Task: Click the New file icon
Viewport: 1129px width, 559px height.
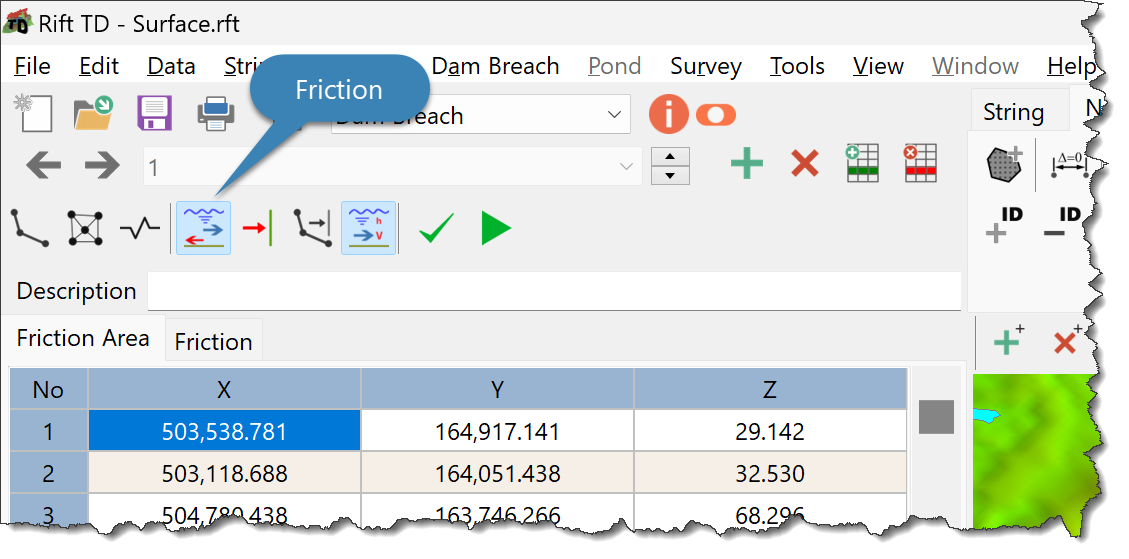Action: pos(33,114)
